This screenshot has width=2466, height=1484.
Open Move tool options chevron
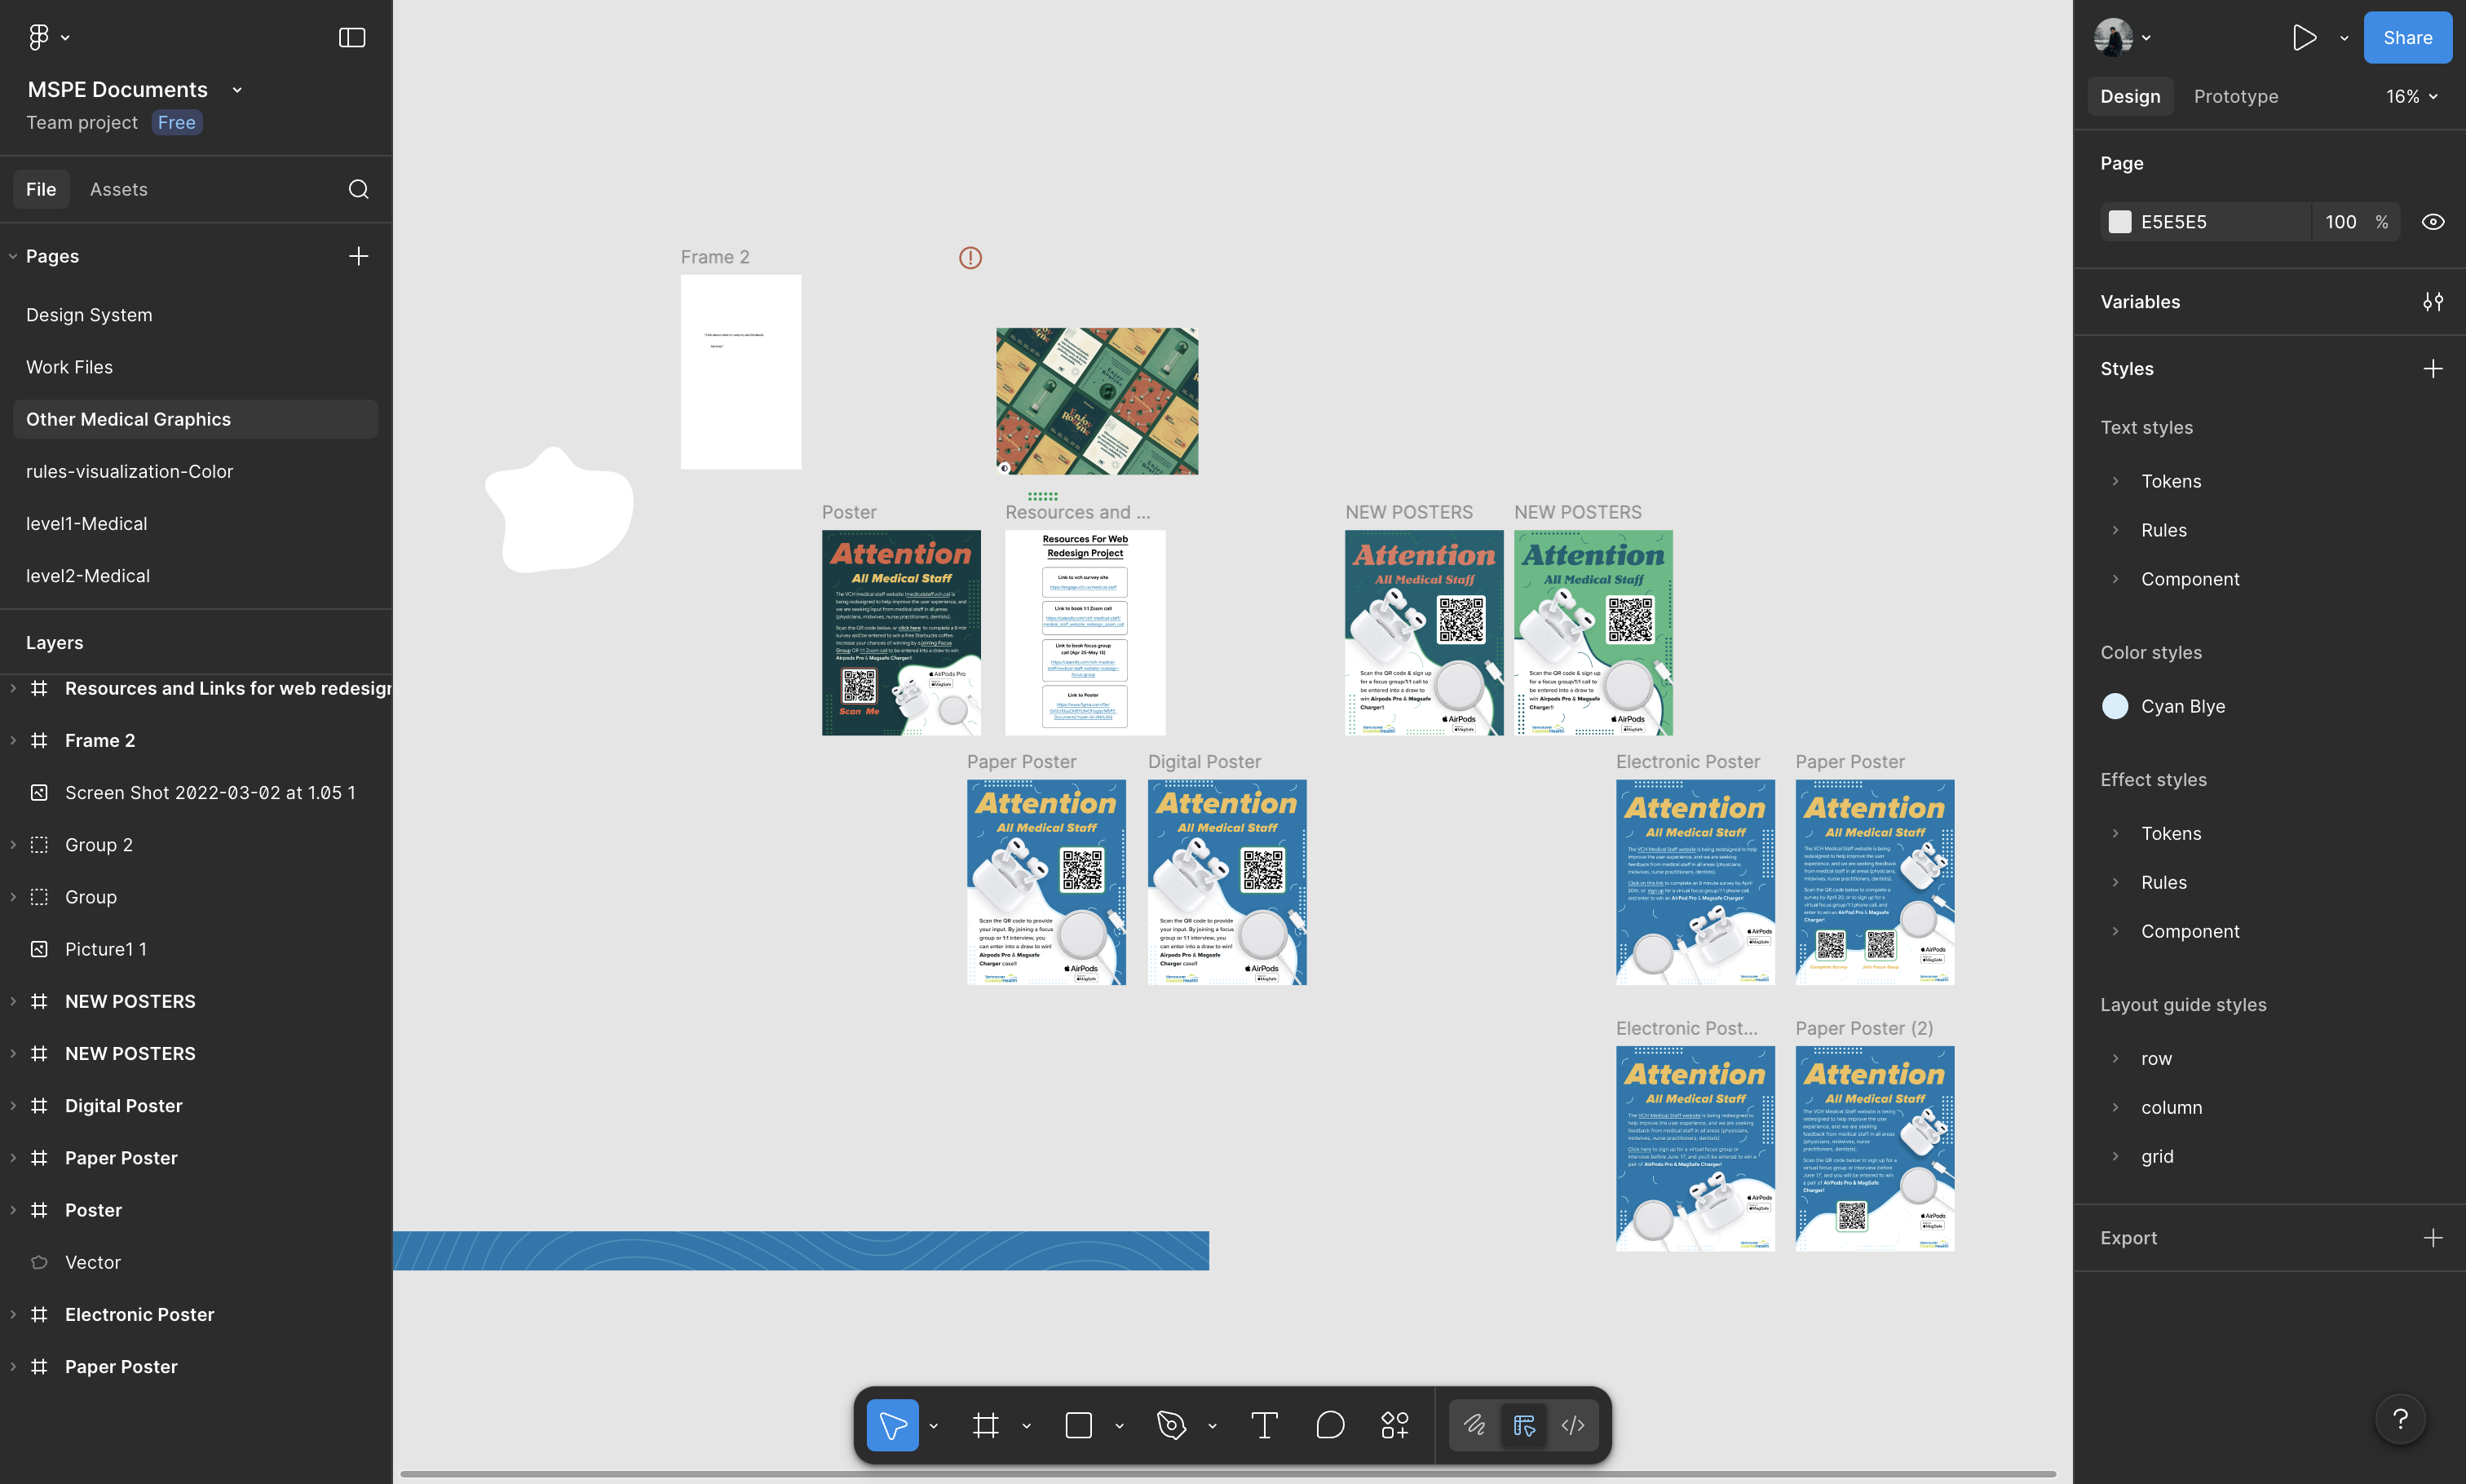pos(934,1426)
